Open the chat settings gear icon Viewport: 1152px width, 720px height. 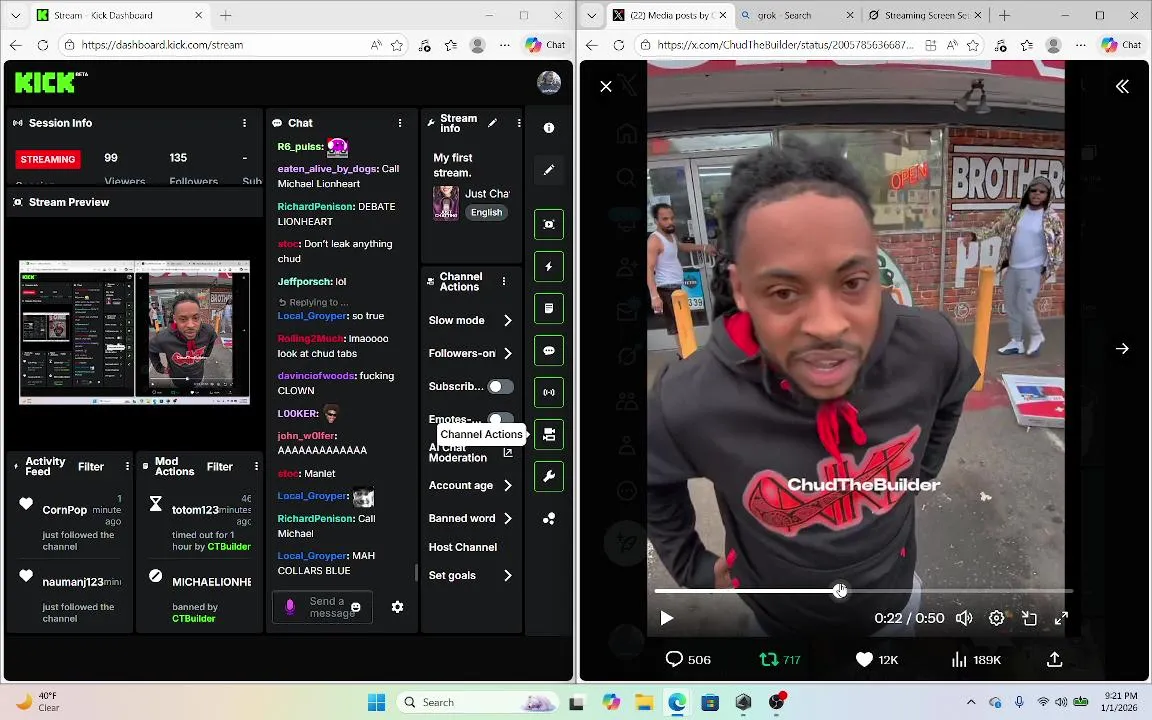[397, 607]
